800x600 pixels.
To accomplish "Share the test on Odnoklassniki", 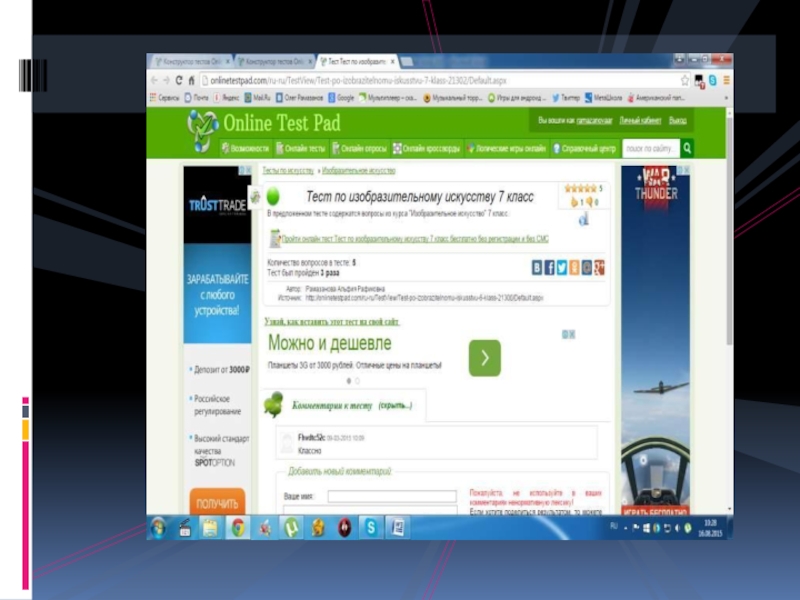I will point(574,267).
